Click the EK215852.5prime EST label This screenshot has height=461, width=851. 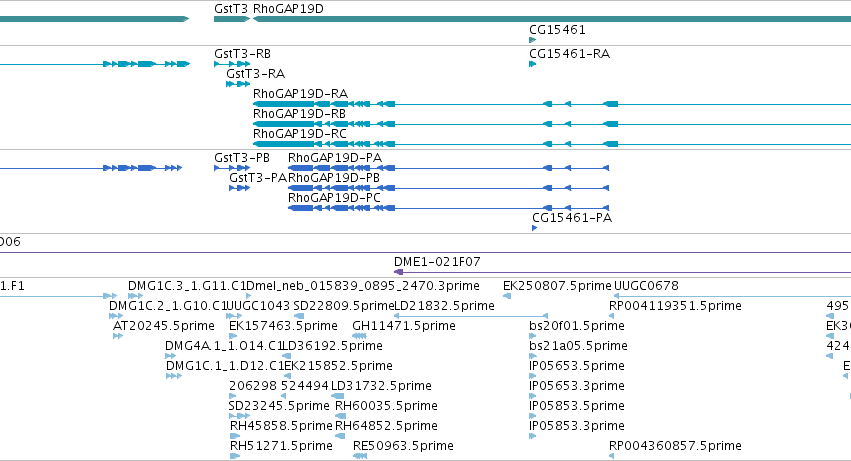(x=338, y=366)
